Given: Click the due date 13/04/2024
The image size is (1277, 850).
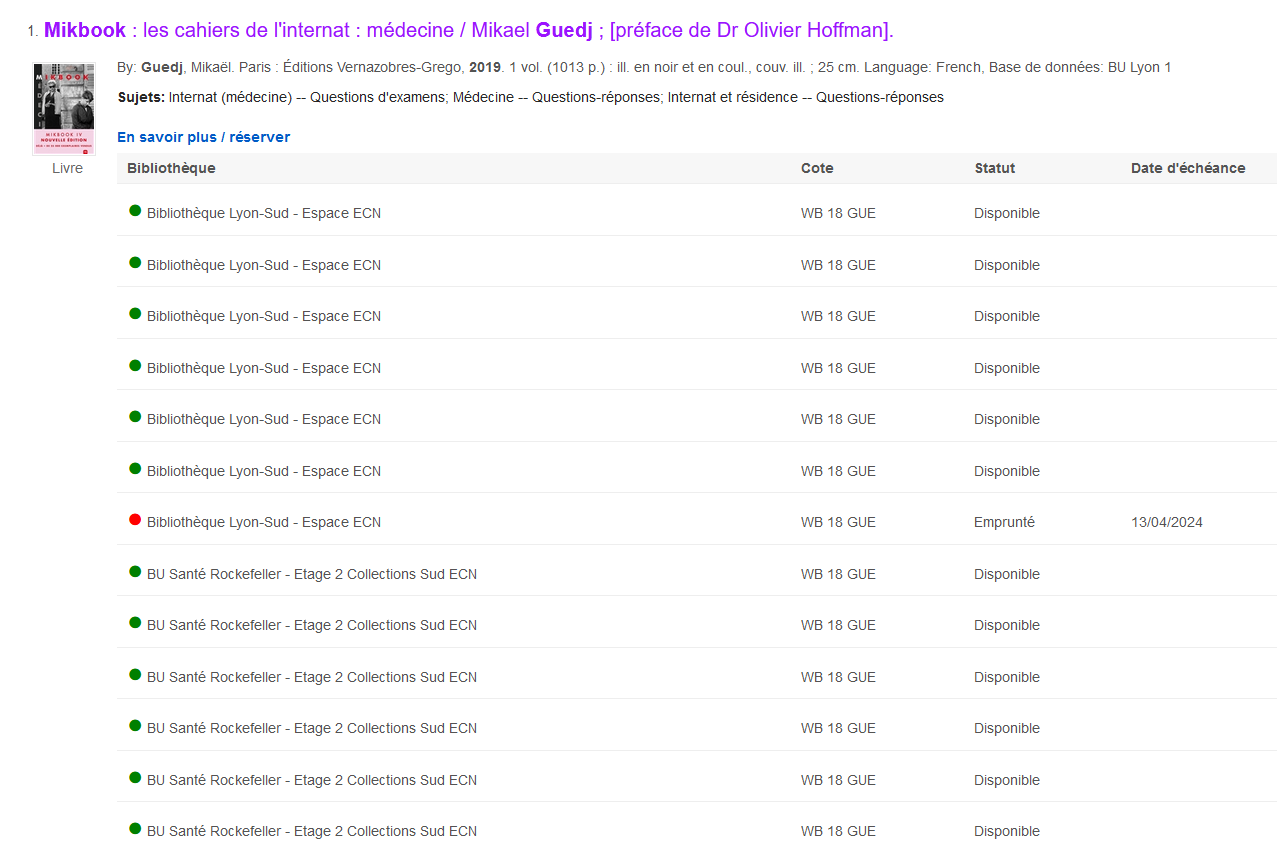Looking at the screenshot, I should [1166, 522].
